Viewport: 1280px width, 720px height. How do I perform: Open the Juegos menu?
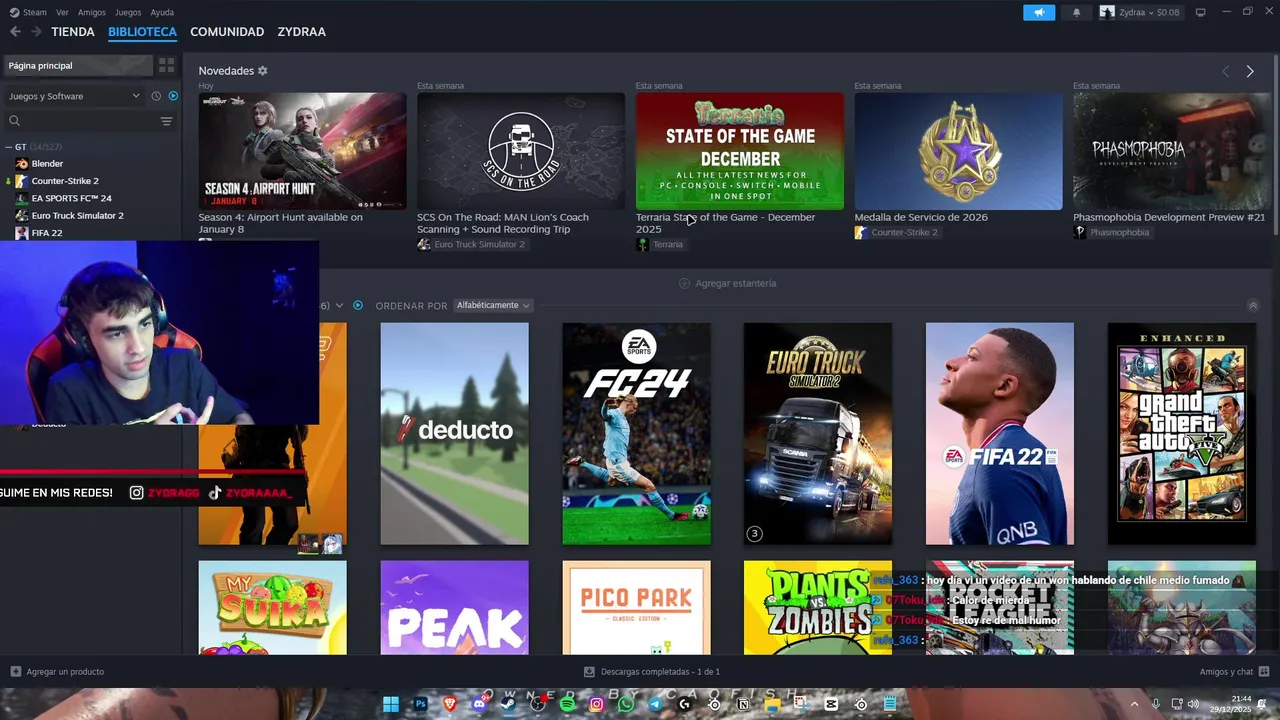(x=128, y=12)
